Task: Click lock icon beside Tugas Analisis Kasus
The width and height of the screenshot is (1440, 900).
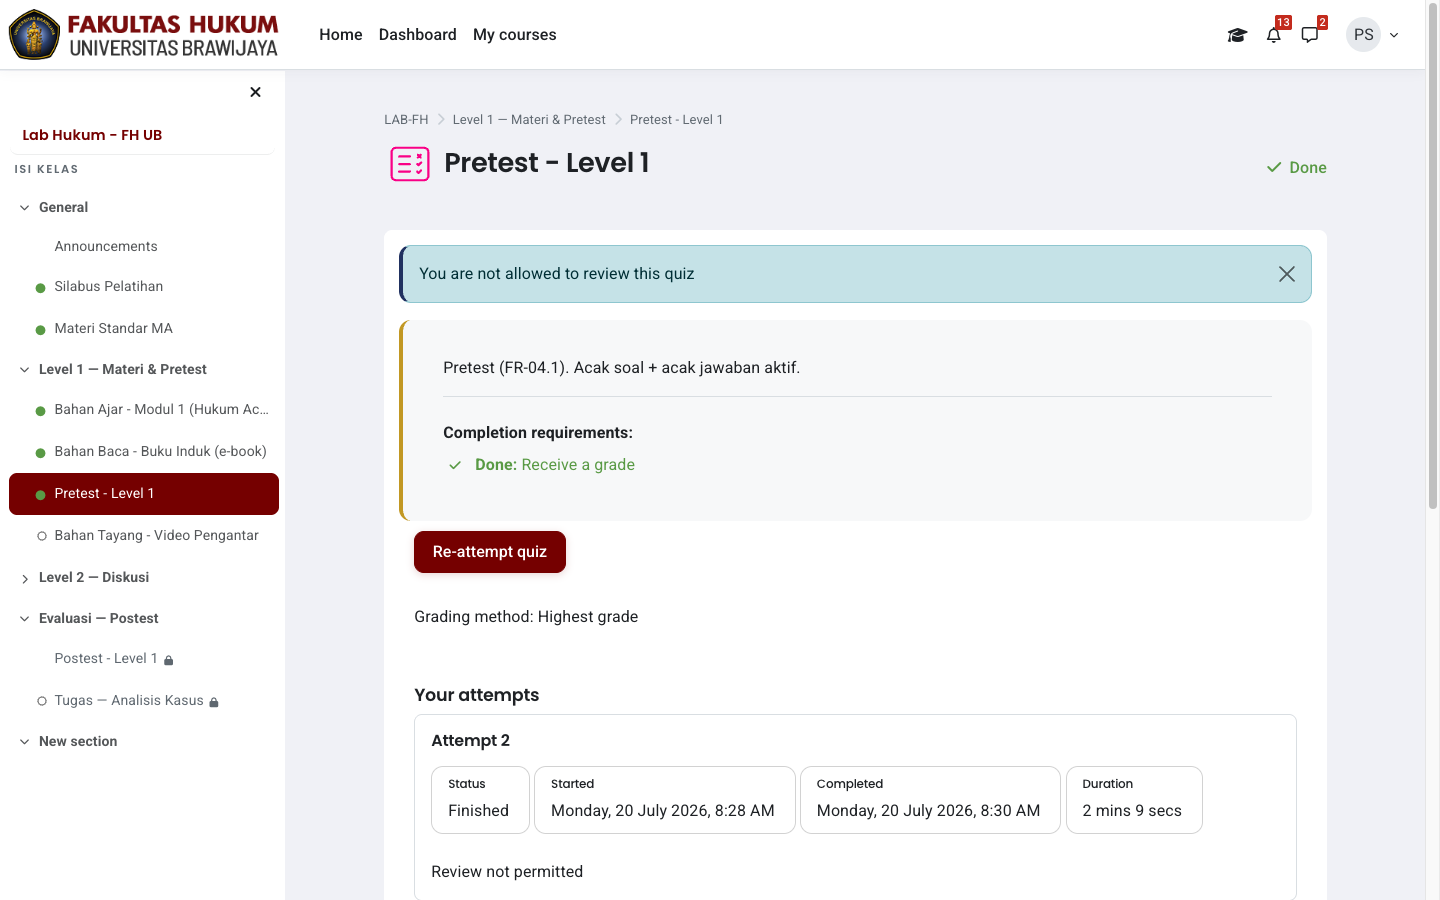Action: [x=214, y=702]
